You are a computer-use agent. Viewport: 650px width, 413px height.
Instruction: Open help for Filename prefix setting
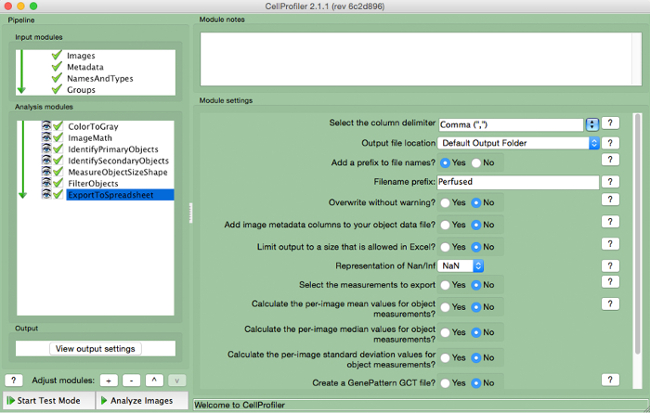pyautogui.click(x=609, y=181)
